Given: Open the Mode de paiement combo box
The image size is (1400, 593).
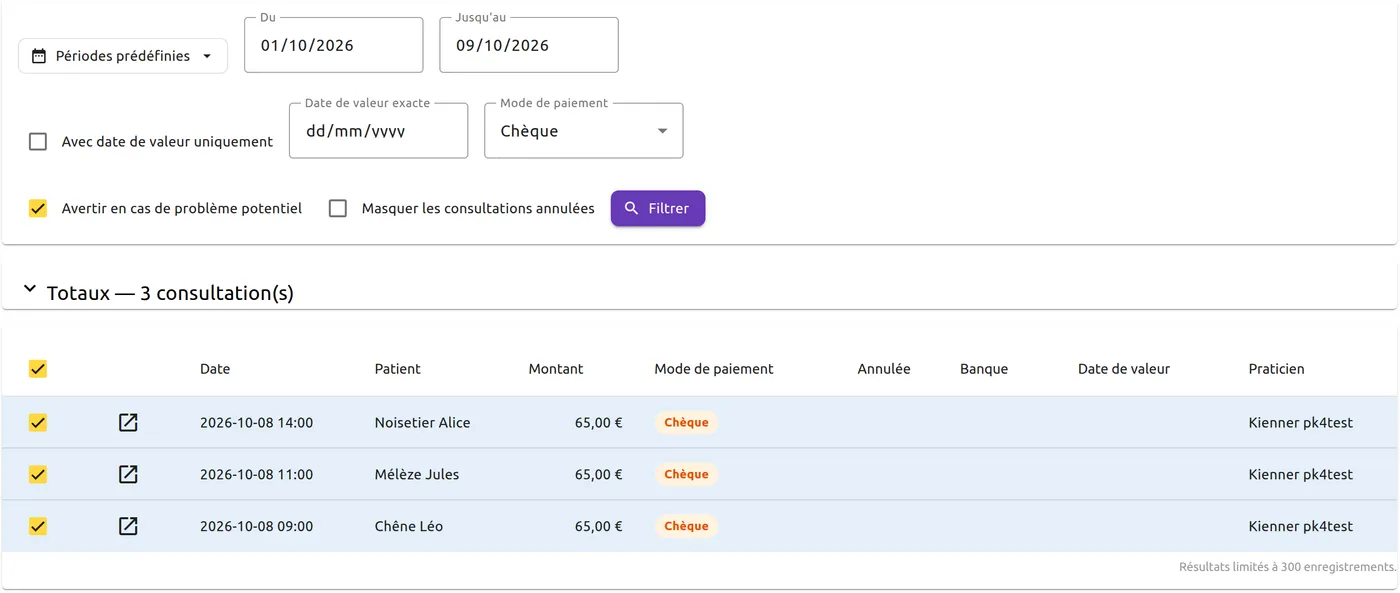Looking at the screenshot, I should point(584,131).
